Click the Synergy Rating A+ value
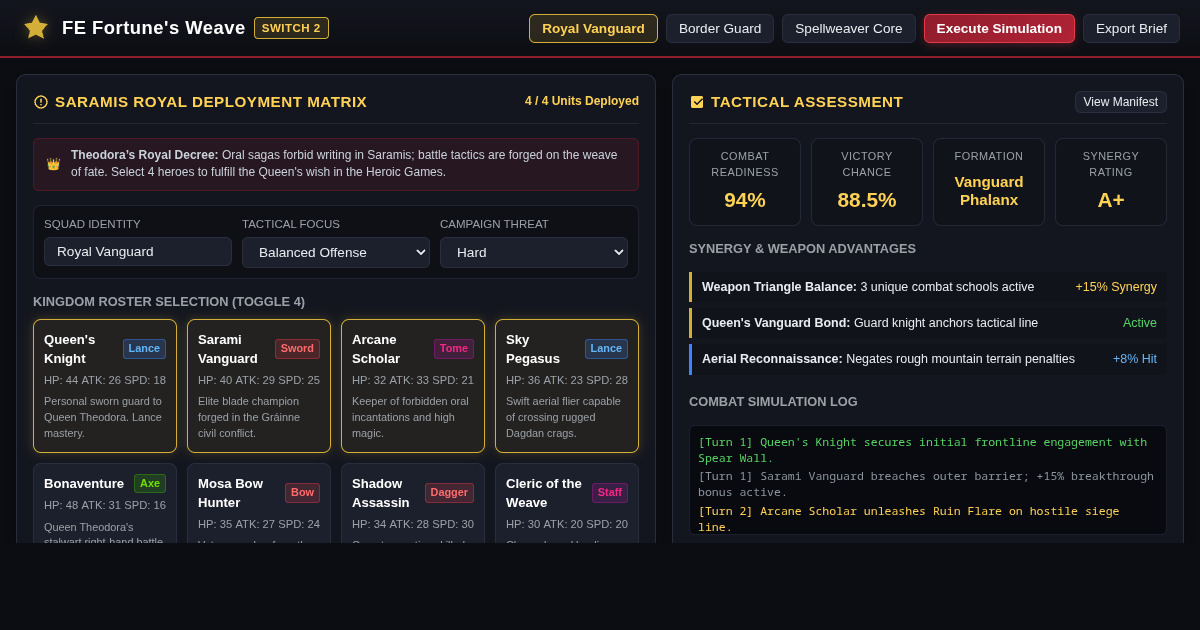The image size is (1200, 630). (1111, 200)
